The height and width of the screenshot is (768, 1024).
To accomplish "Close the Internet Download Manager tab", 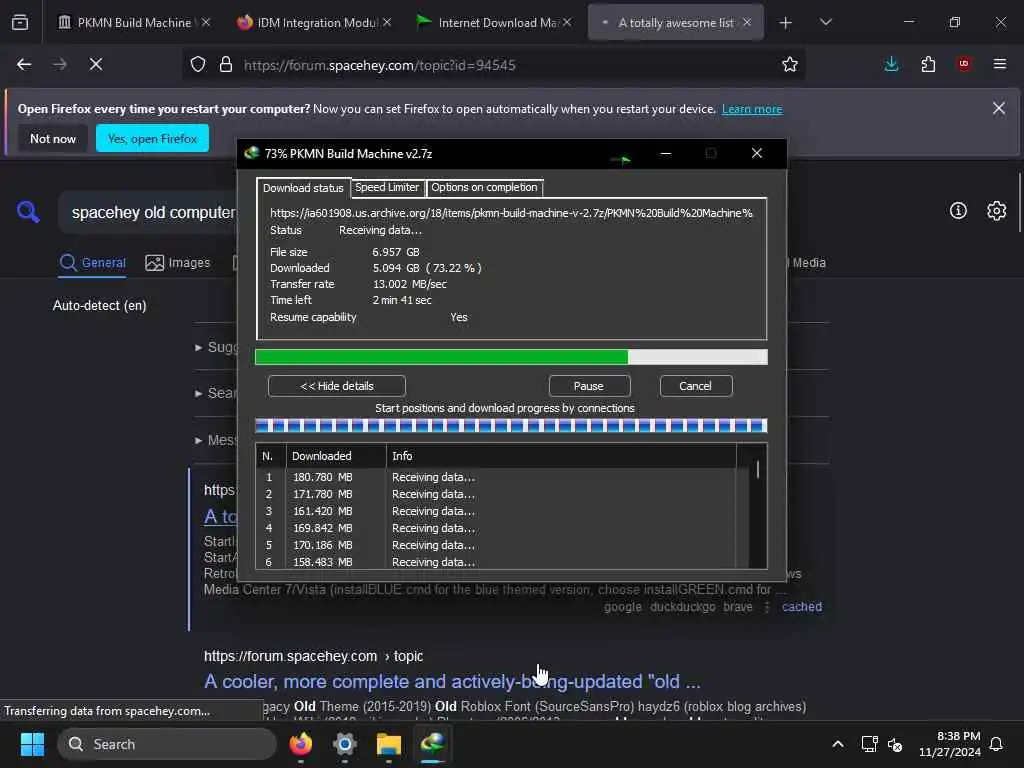I will point(567,22).
